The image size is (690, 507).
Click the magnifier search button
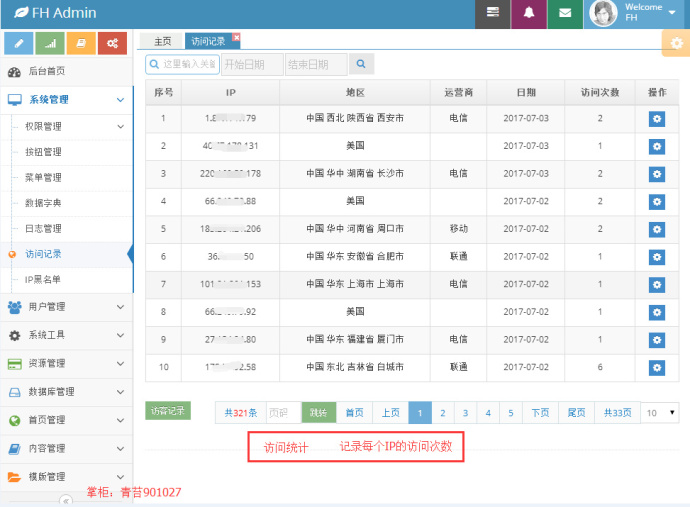point(361,64)
